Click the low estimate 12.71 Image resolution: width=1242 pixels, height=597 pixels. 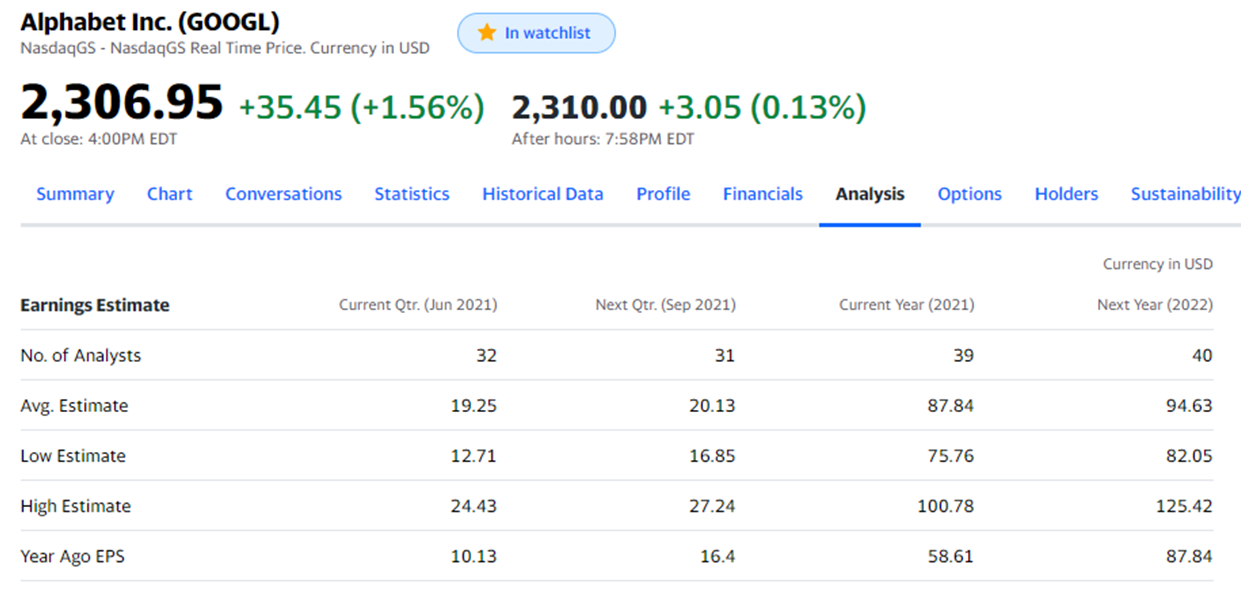click(x=474, y=455)
